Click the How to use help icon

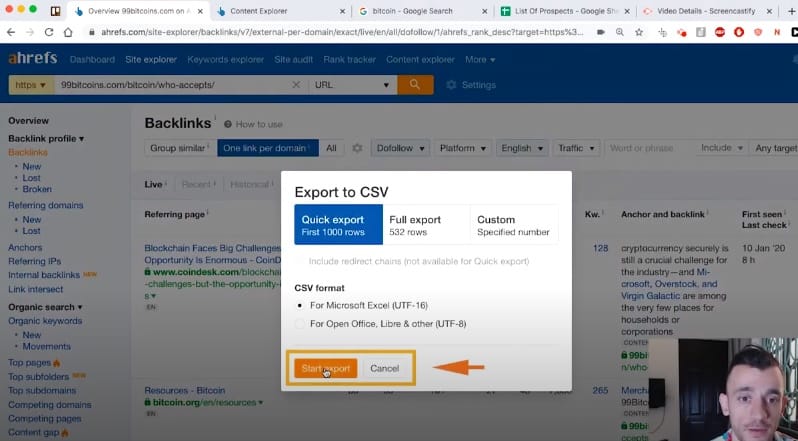[x=227, y=124]
